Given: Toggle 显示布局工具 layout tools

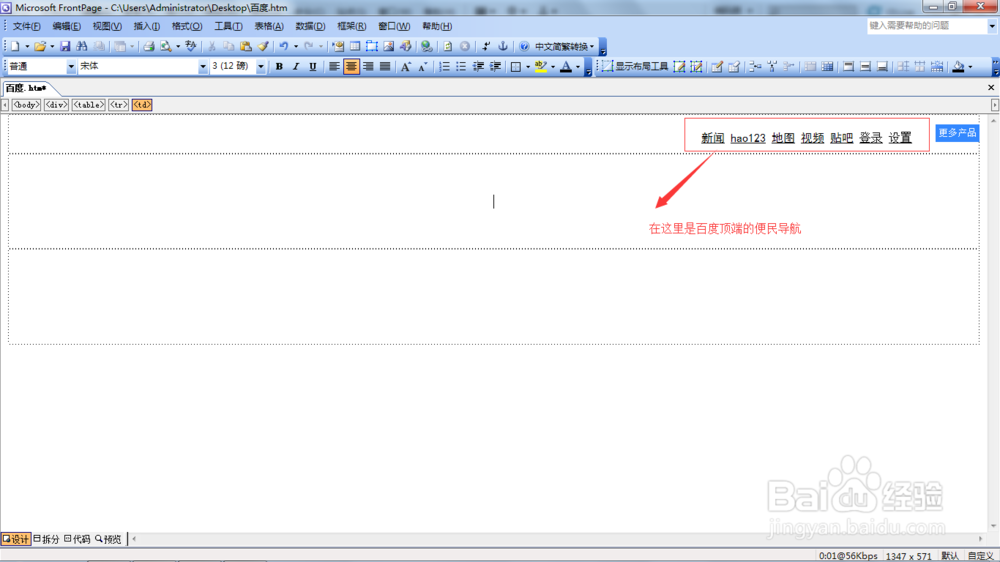Looking at the screenshot, I should (635, 66).
